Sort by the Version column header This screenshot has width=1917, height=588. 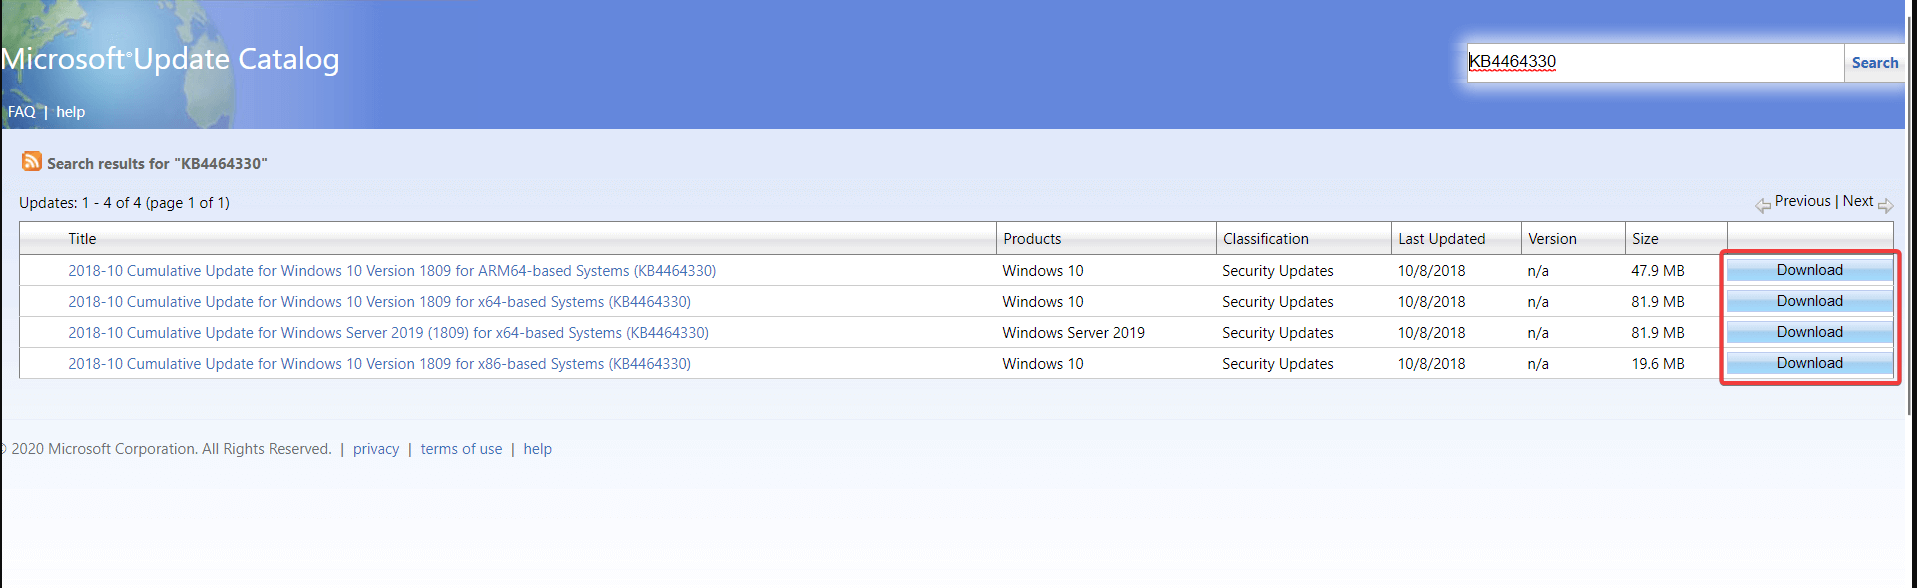click(x=1552, y=239)
